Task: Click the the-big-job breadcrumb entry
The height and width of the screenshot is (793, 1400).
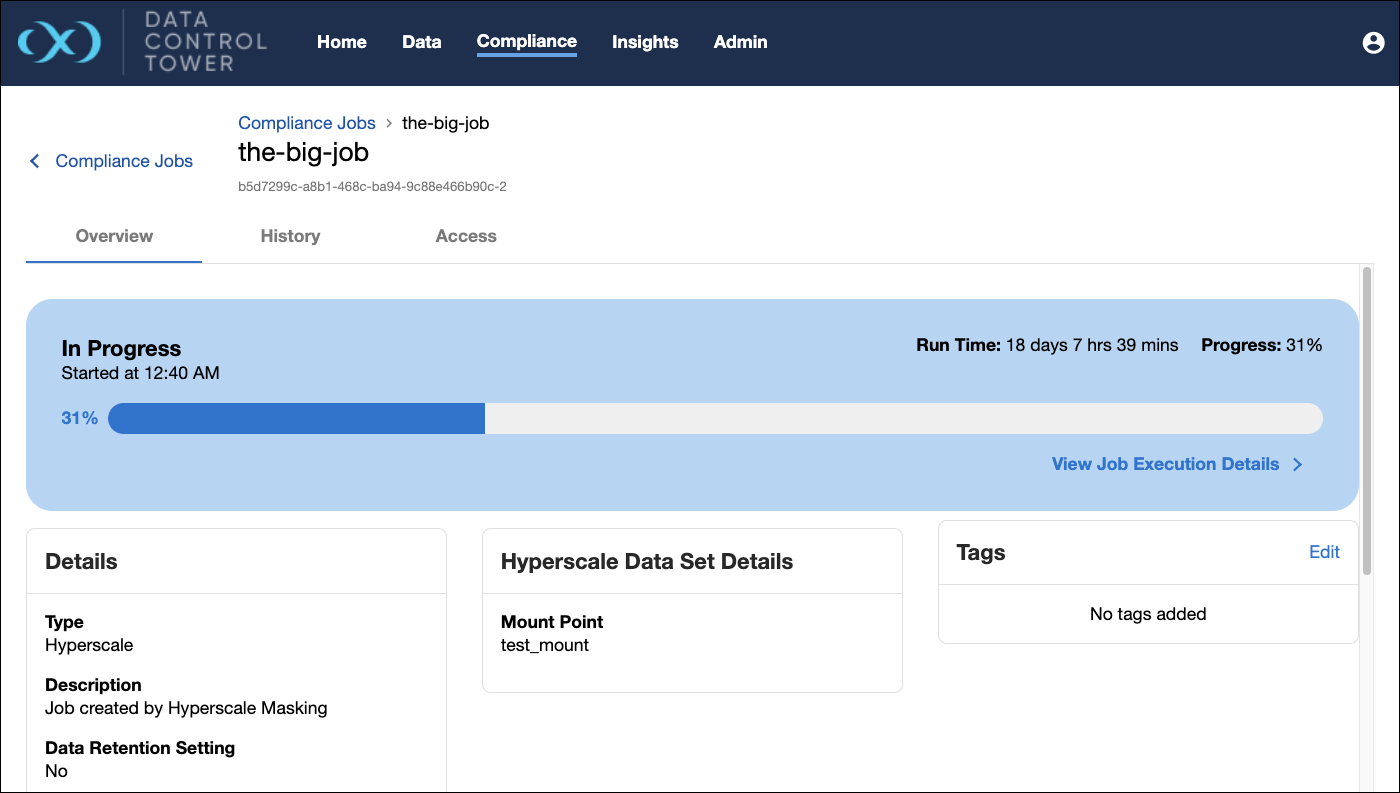Action: pyautogui.click(x=445, y=123)
